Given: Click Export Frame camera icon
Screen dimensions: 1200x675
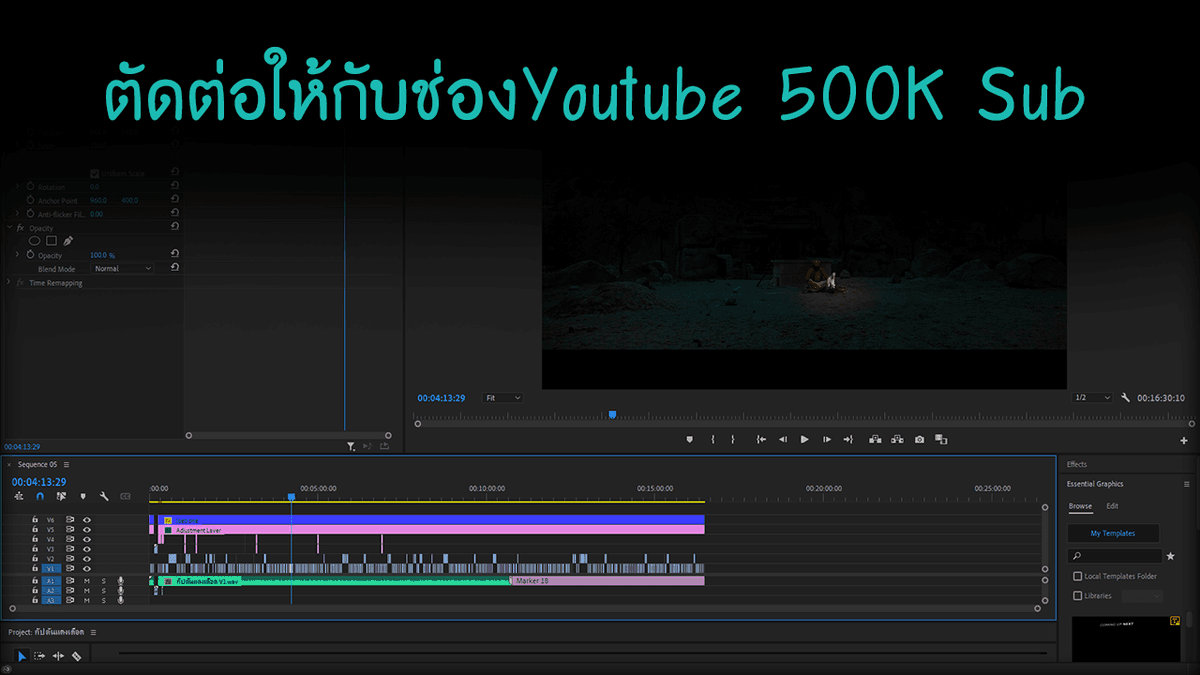Looking at the screenshot, I should pyautogui.click(x=919, y=439).
